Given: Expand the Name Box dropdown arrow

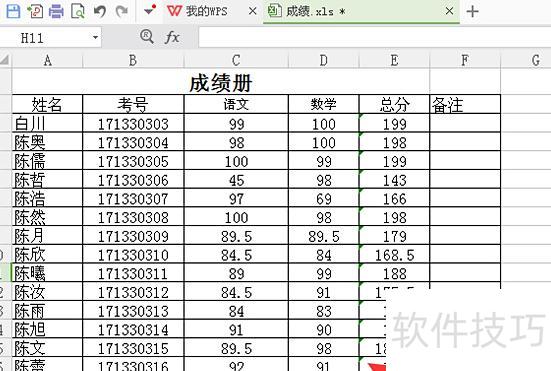Looking at the screenshot, I should (x=95, y=37).
